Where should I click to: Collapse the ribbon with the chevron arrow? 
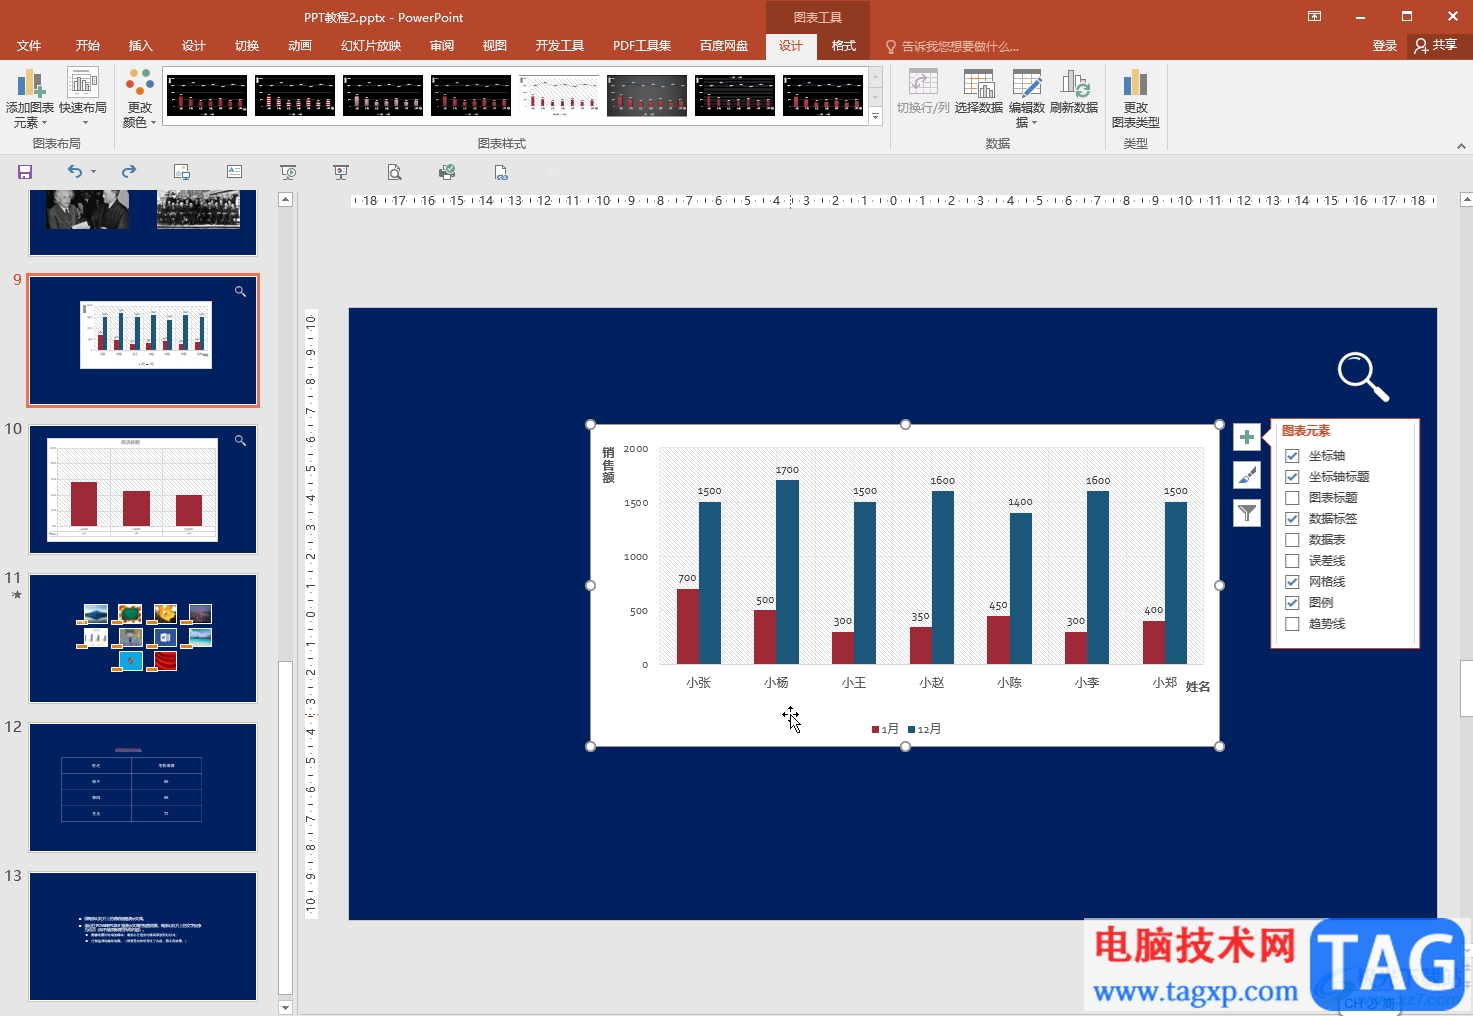point(1461,146)
